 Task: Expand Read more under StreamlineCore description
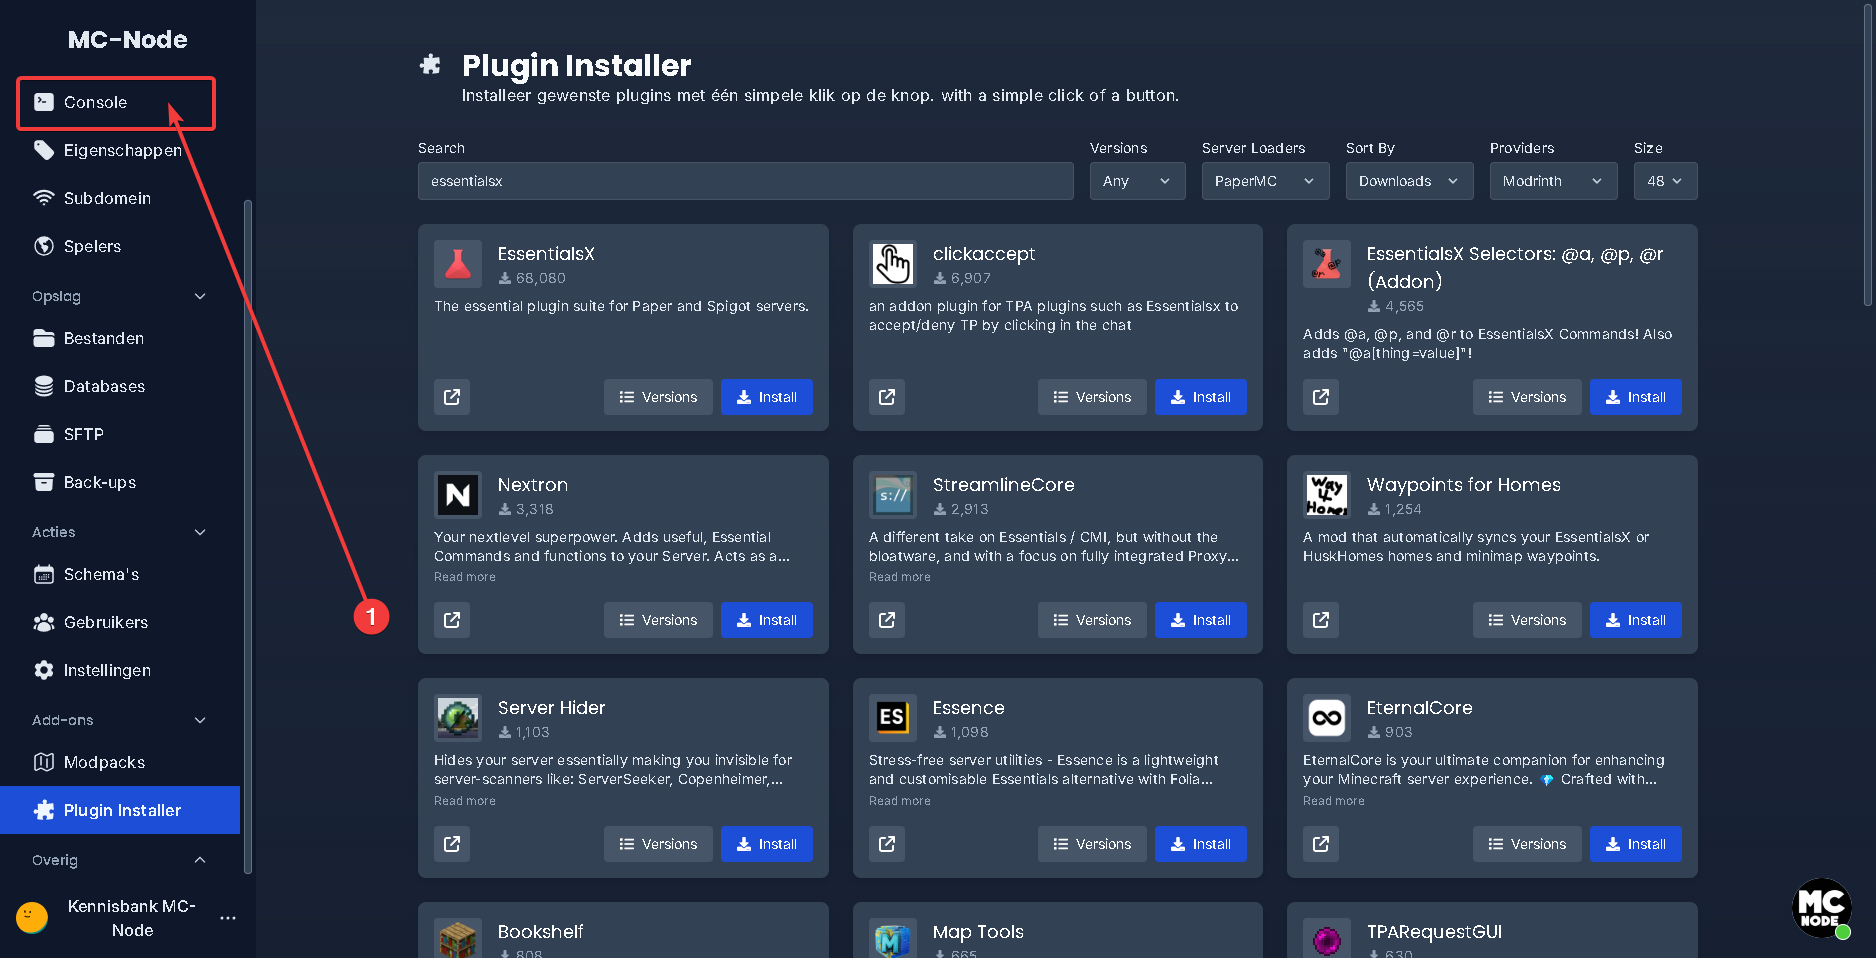[x=900, y=577]
